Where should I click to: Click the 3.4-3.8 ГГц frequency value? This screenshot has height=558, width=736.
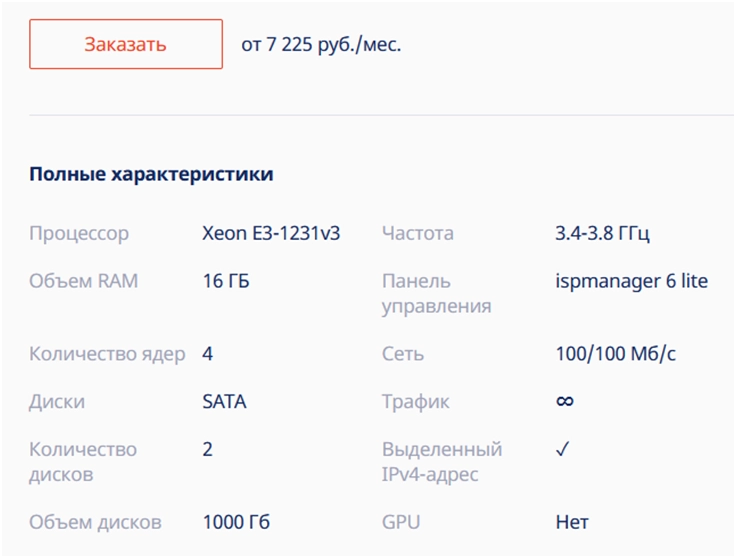tap(603, 233)
